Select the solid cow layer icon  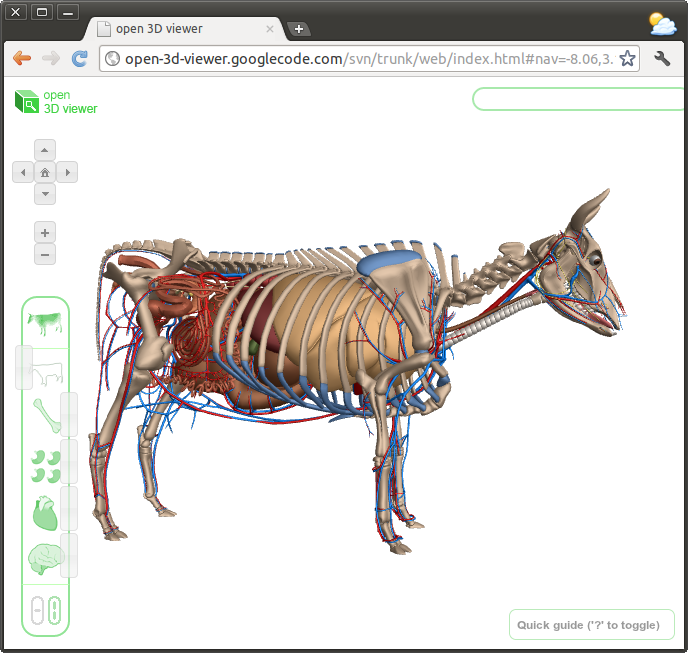(x=44, y=321)
